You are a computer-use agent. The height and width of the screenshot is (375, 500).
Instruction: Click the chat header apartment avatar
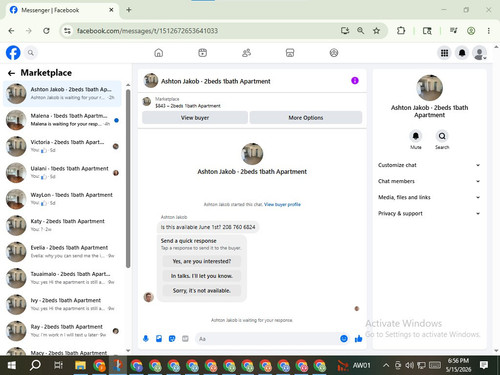click(151, 81)
